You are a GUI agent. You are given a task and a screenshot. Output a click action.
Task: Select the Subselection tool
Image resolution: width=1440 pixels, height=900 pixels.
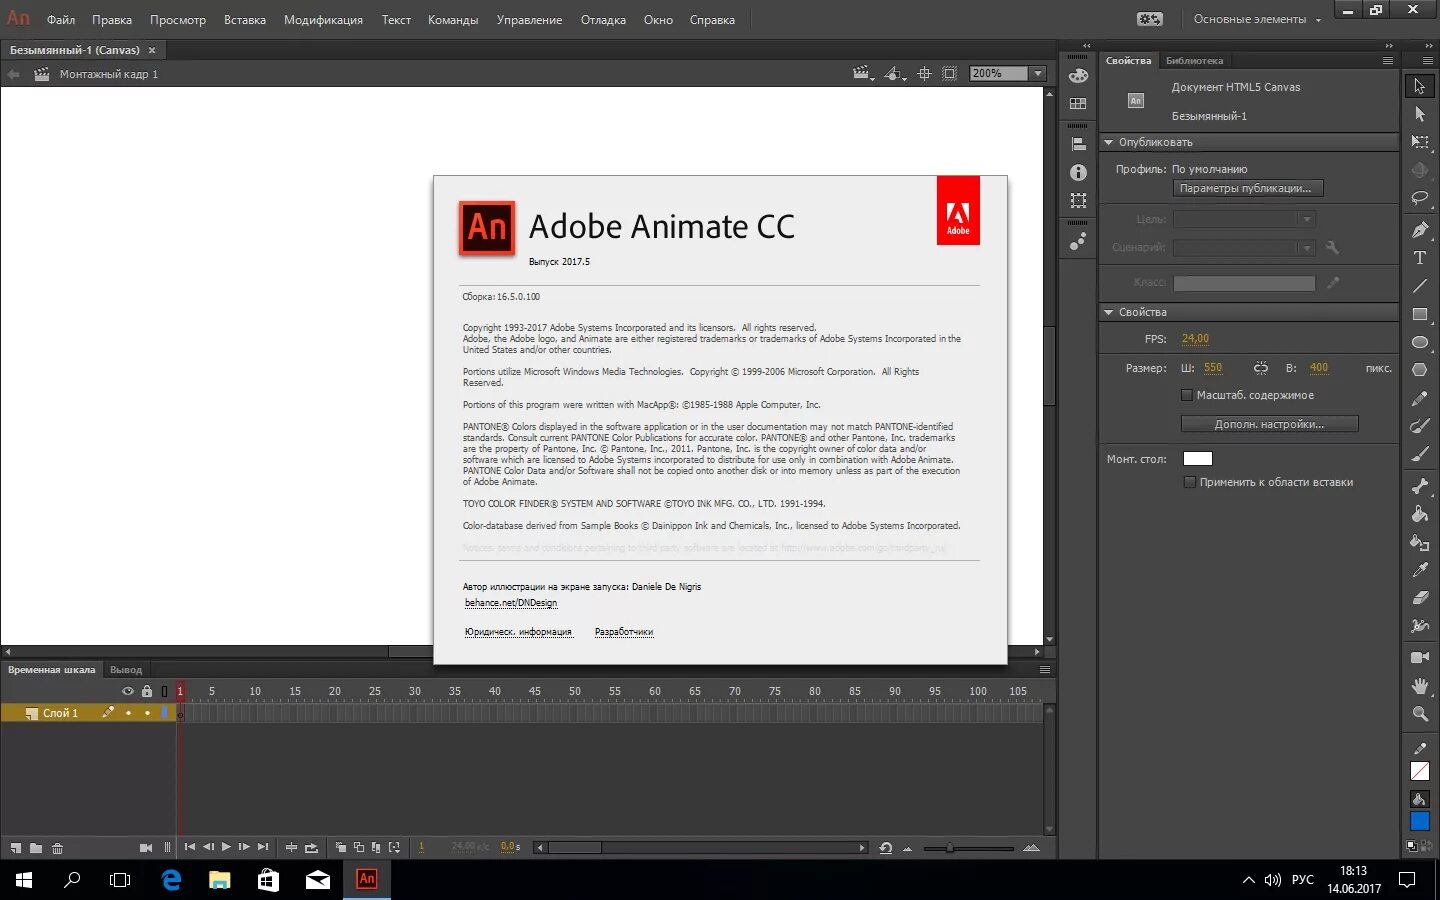click(1420, 114)
